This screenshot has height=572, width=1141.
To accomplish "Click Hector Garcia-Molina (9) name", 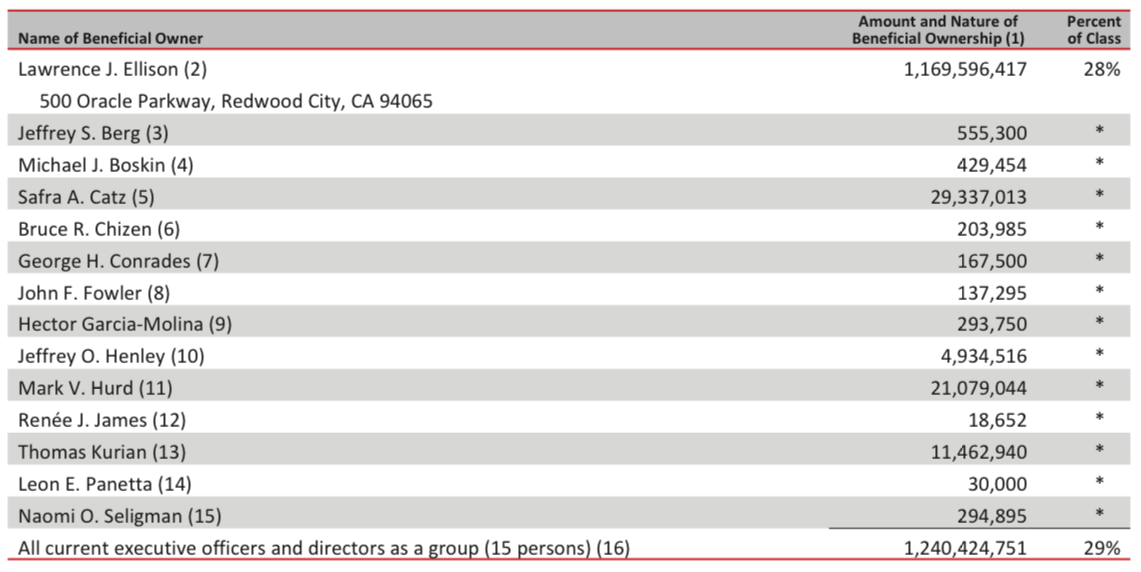I will tap(124, 324).
